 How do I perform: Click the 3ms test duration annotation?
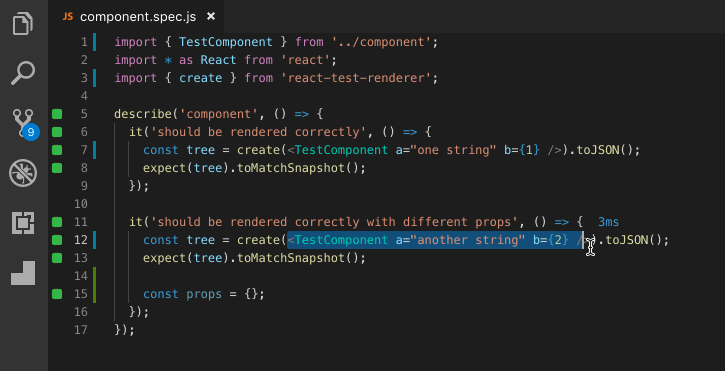point(608,222)
